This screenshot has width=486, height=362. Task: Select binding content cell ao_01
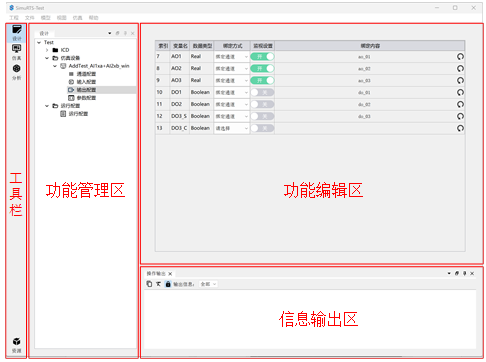pos(364,57)
